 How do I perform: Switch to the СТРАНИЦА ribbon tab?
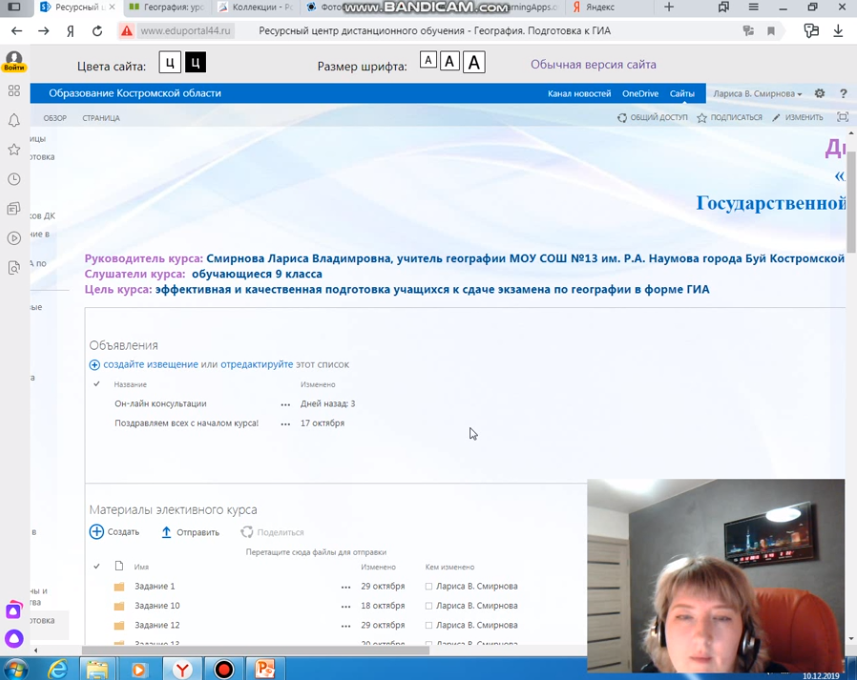click(x=101, y=118)
